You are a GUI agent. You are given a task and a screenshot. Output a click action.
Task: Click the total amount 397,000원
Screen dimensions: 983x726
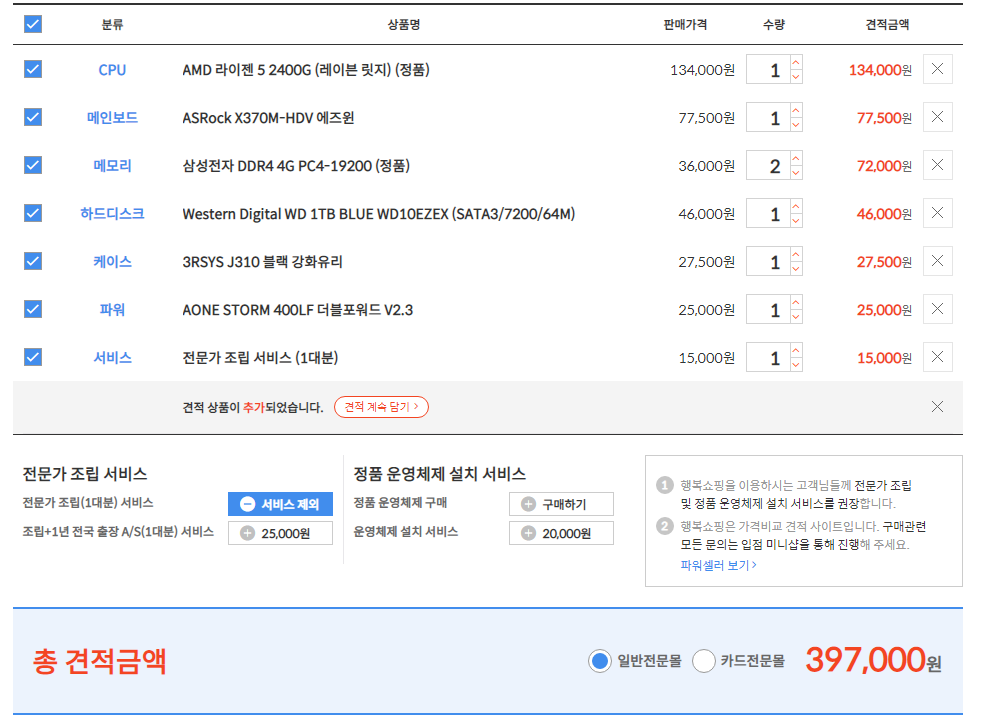[x=873, y=660]
